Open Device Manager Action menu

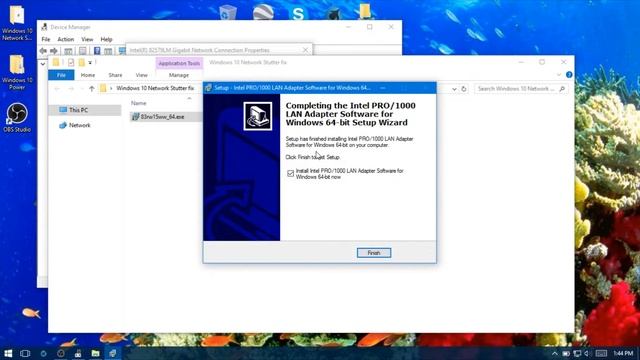(65, 39)
